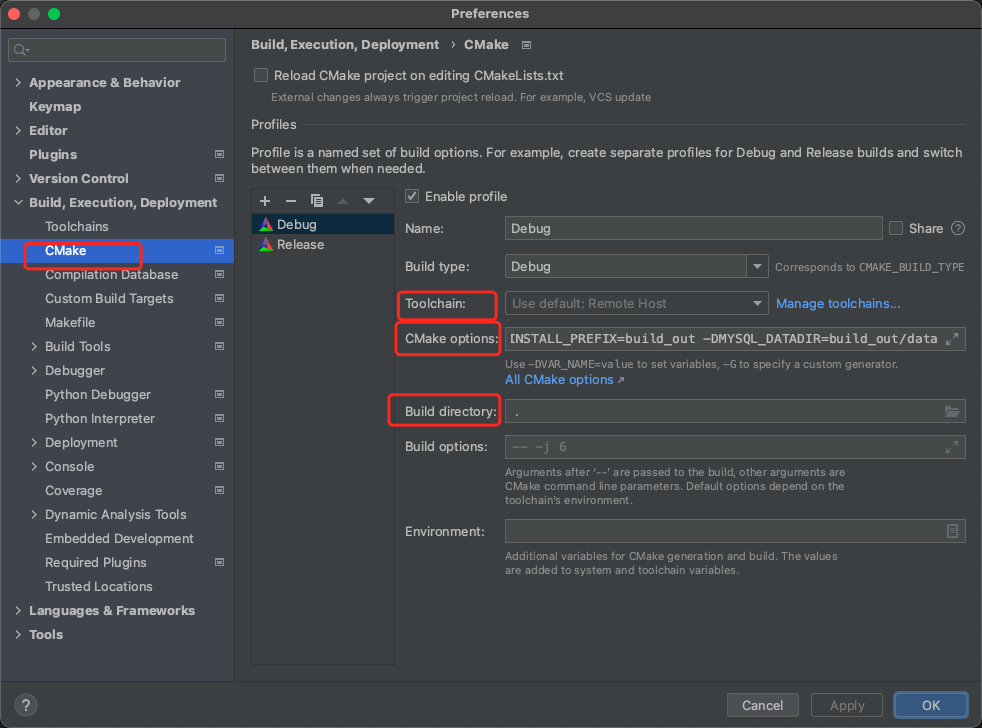Click project icon beside Required Plugins
Image resolution: width=982 pixels, height=728 pixels.
point(219,562)
